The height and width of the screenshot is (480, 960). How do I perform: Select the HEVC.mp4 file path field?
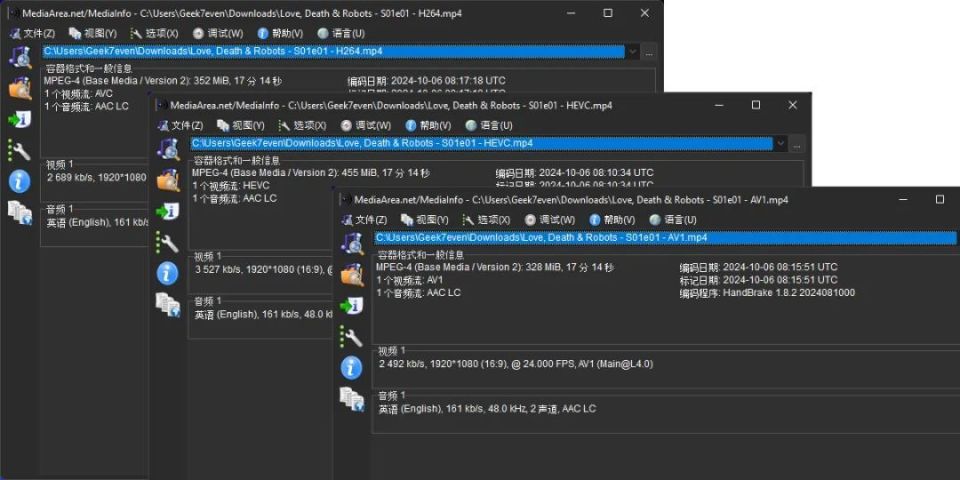tap(482, 144)
